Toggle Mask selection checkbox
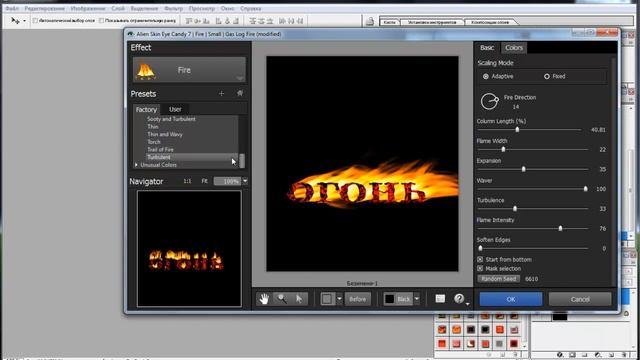This screenshot has width=640, height=360. click(480, 269)
